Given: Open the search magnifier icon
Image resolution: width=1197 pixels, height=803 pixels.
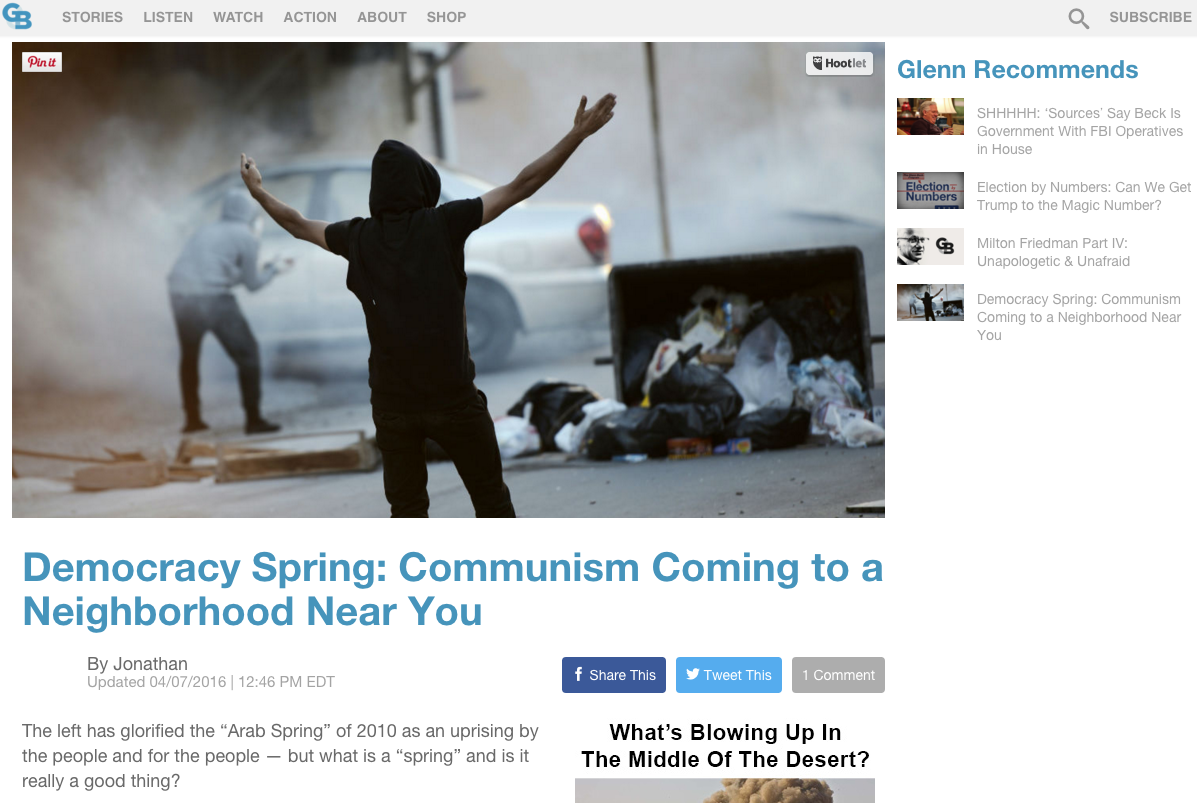Looking at the screenshot, I should pos(1078,18).
